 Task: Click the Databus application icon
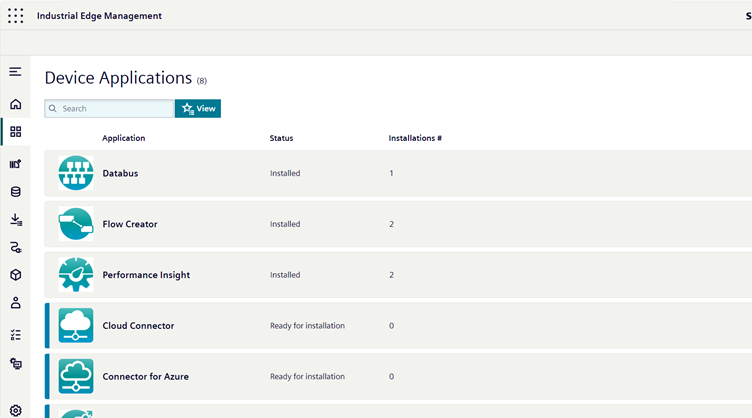[x=76, y=173]
